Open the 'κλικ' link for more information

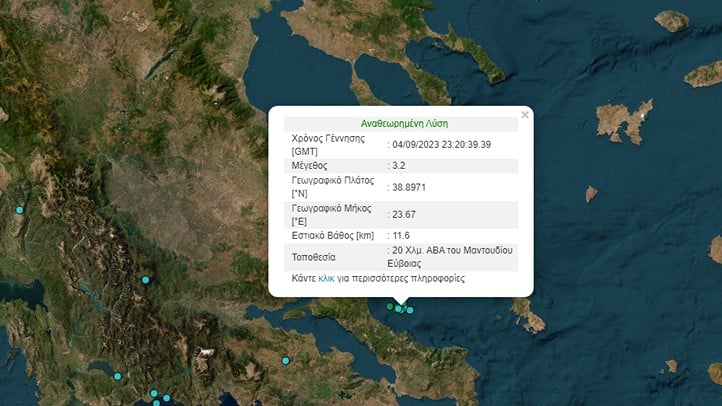[326, 278]
